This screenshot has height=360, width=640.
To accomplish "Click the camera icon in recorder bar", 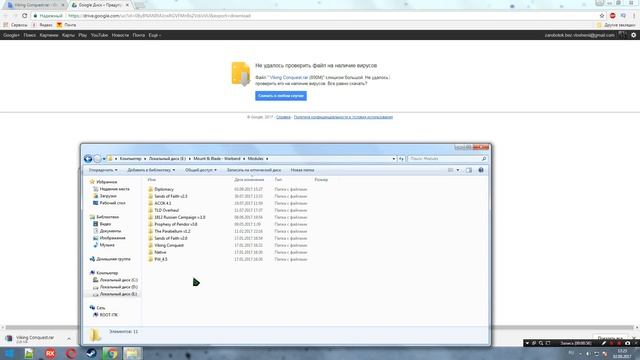I will point(628,343).
